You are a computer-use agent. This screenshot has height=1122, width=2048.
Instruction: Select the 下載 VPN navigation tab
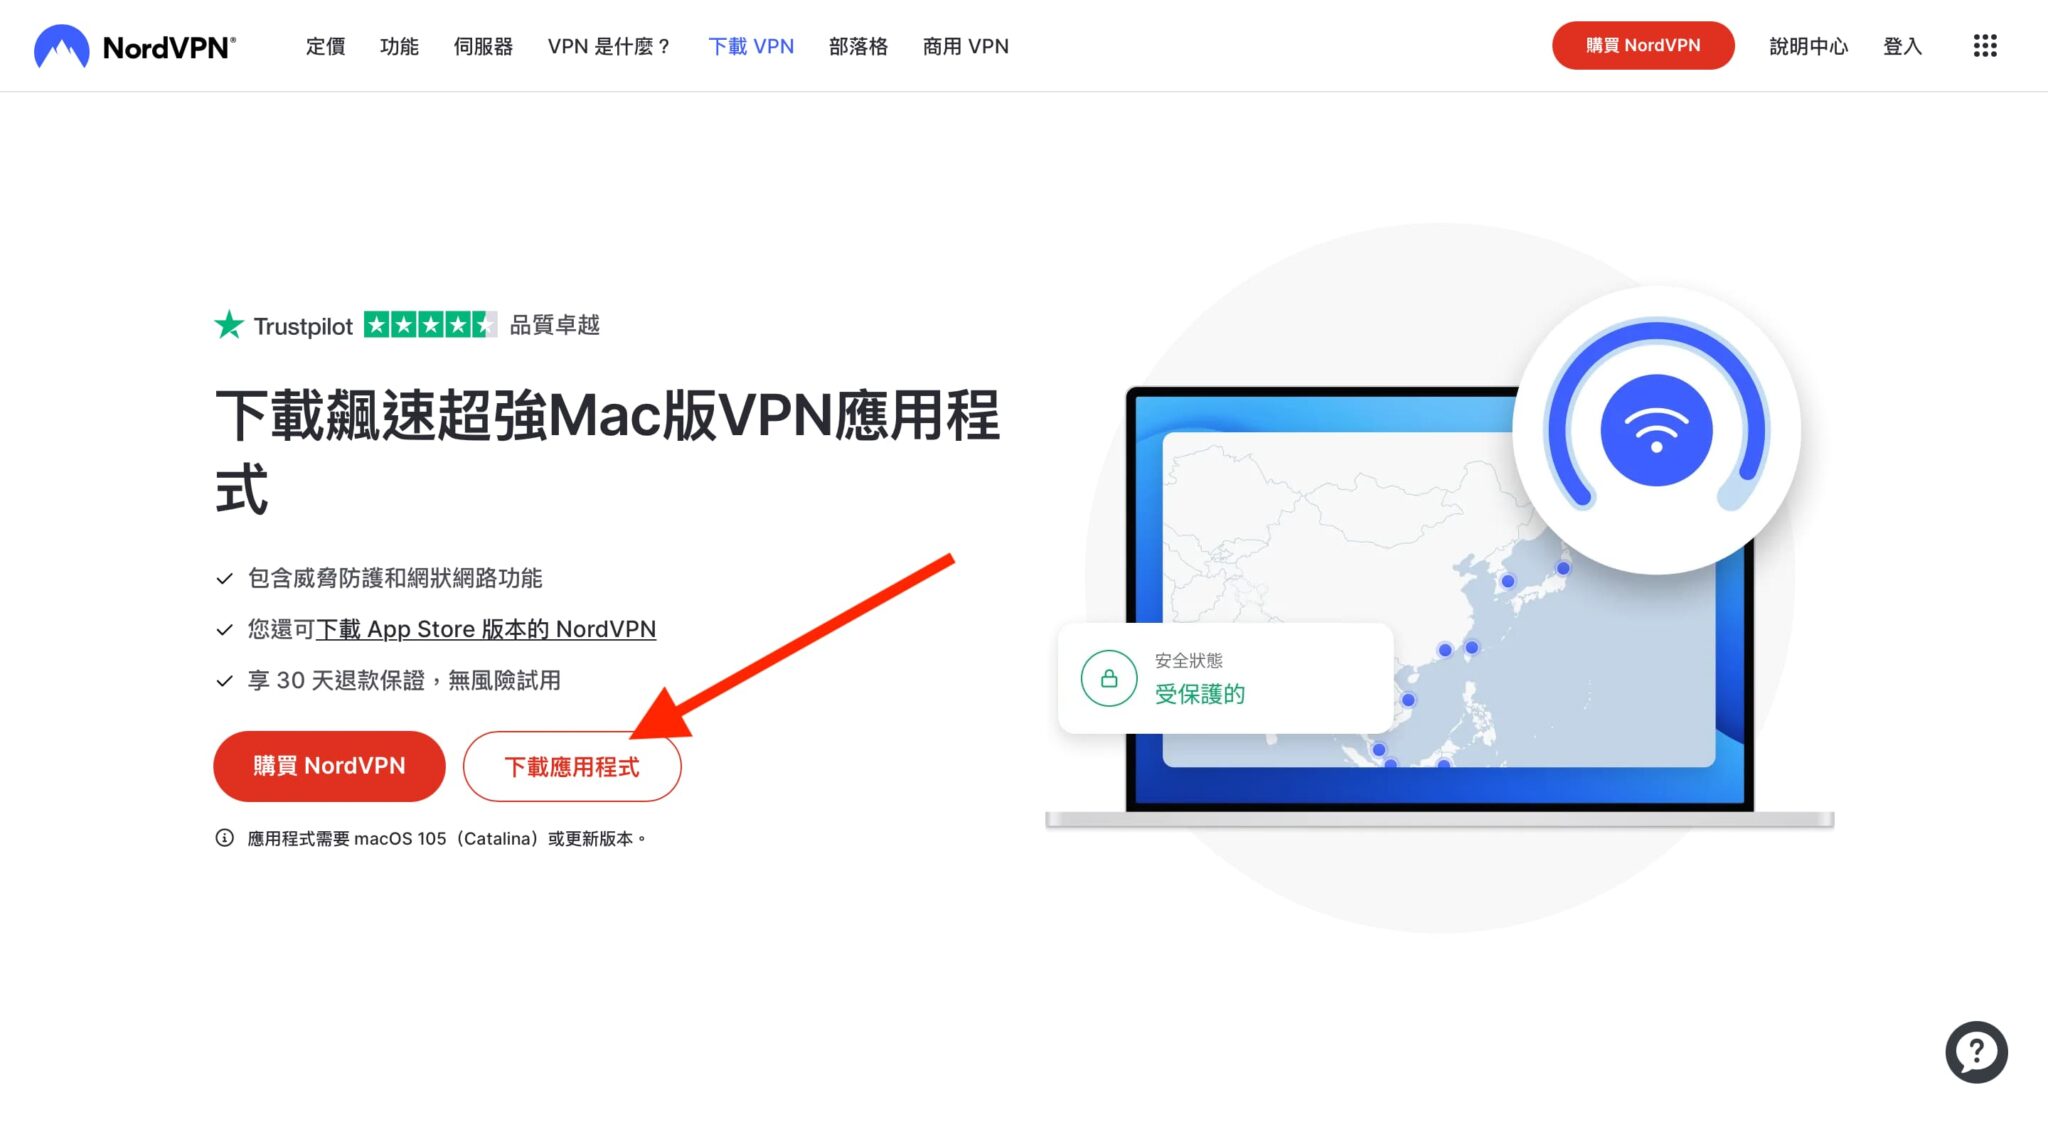(x=751, y=46)
